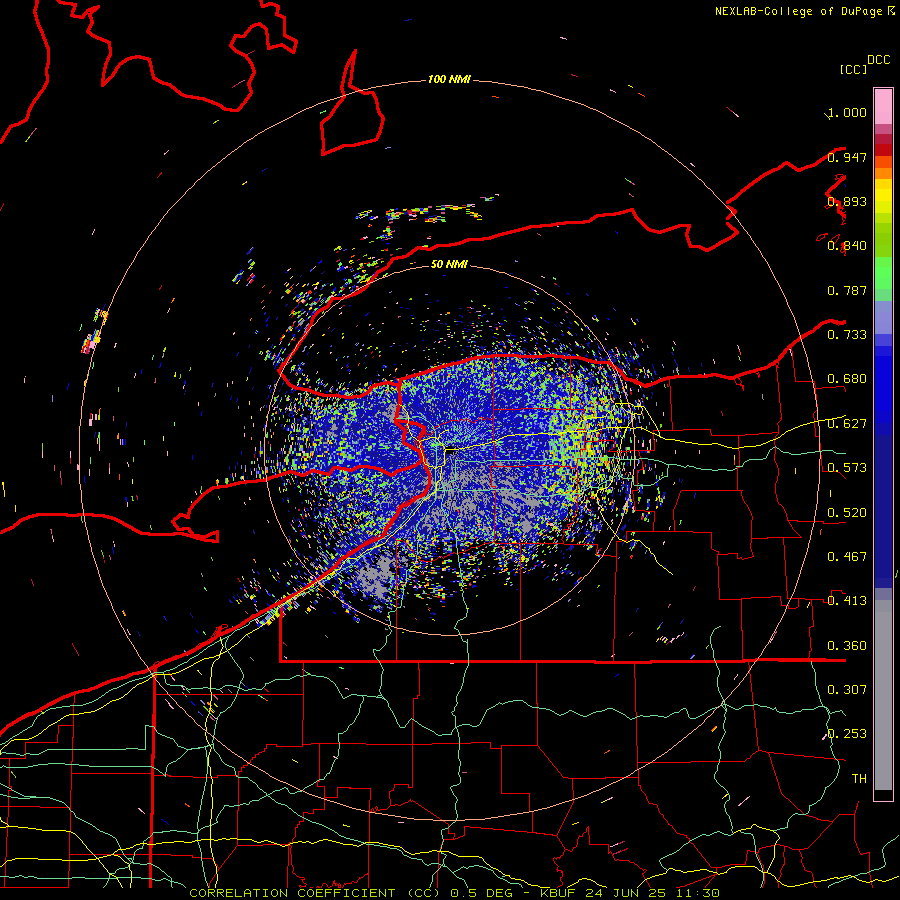Click the 0.840 value on the color scale
This screenshot has width=900, height=900.
point(847,246)
